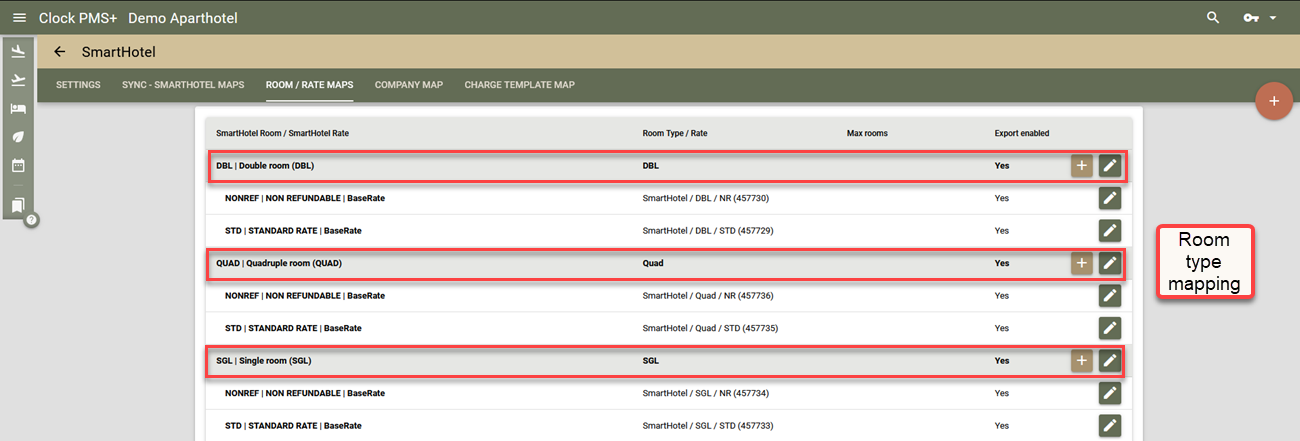Viewport: 1300px width, 441px height.
Task: Open departures via the takeoff plane icon
Action: (x=18, y=80)
